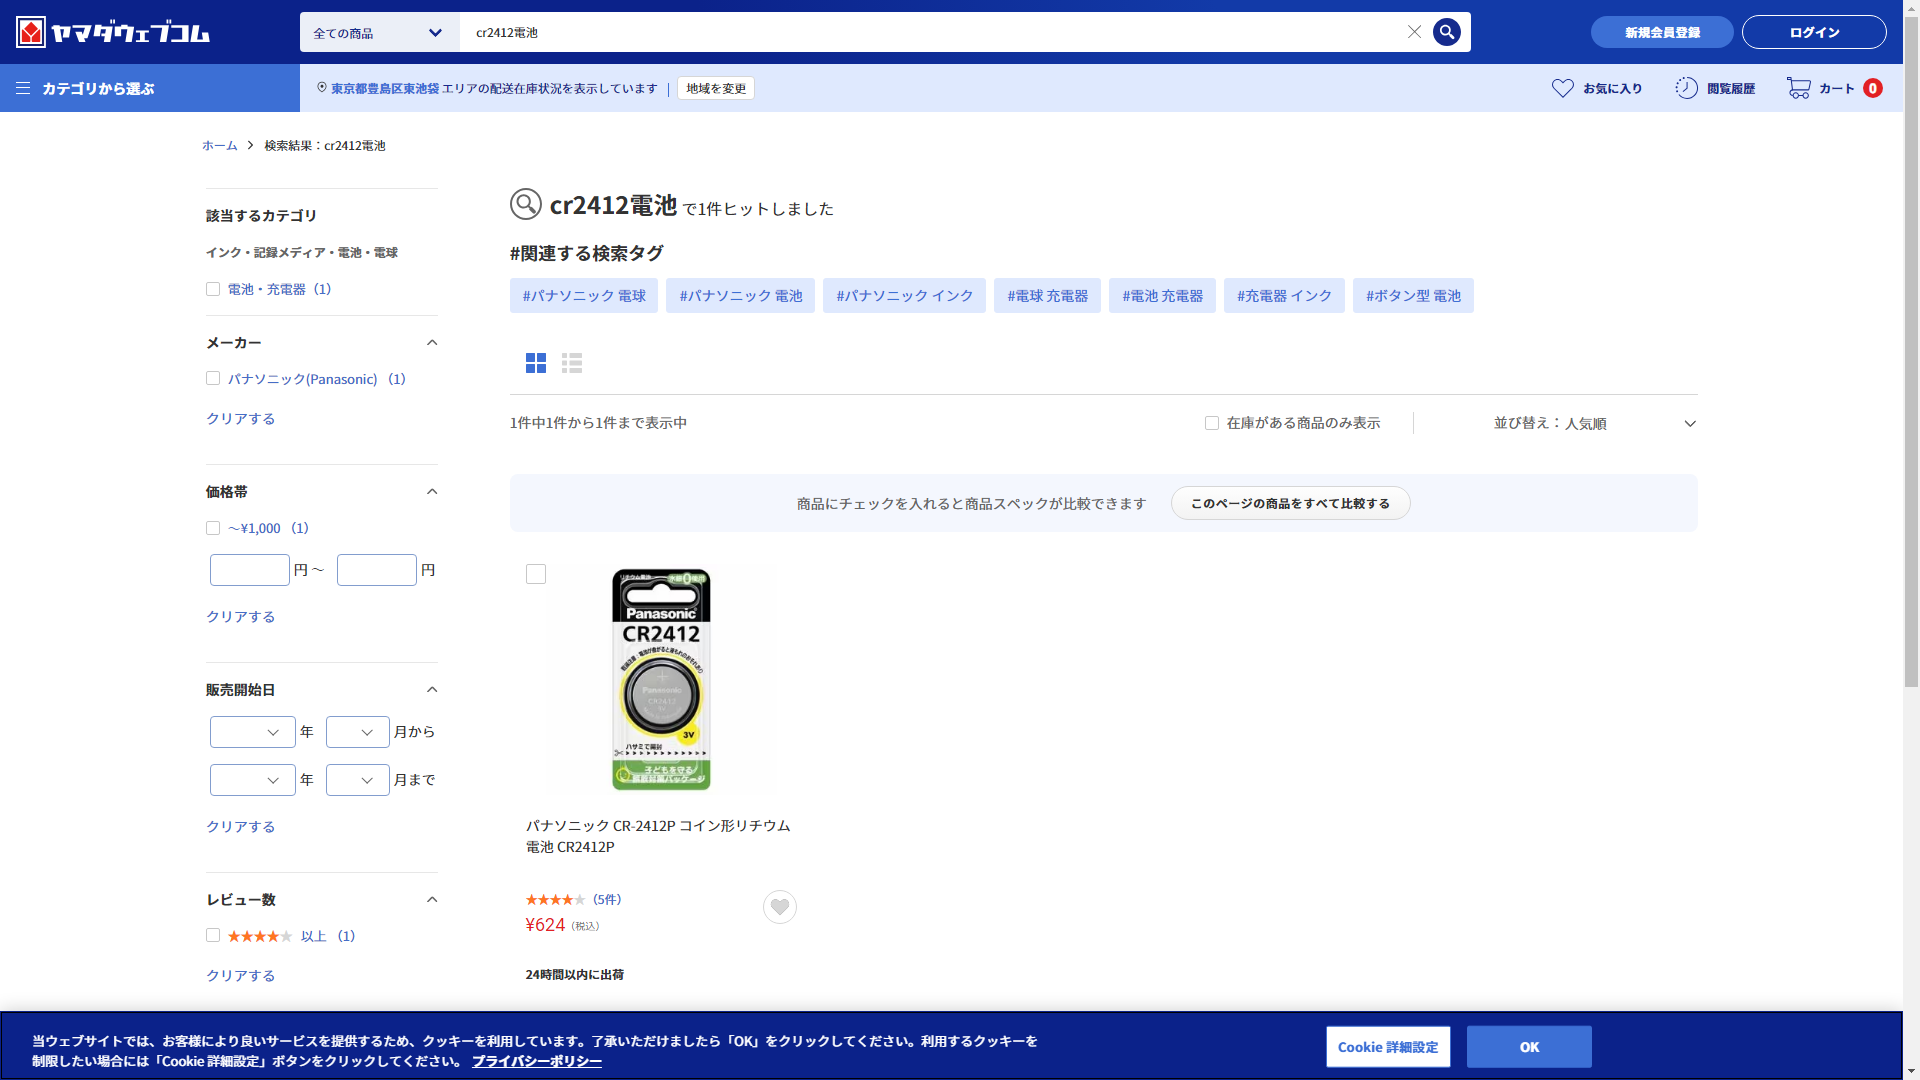Open the category selection menu
Image resolution: width=1920 pixels, height=1080 pixels.
click(x=86, y=88)
